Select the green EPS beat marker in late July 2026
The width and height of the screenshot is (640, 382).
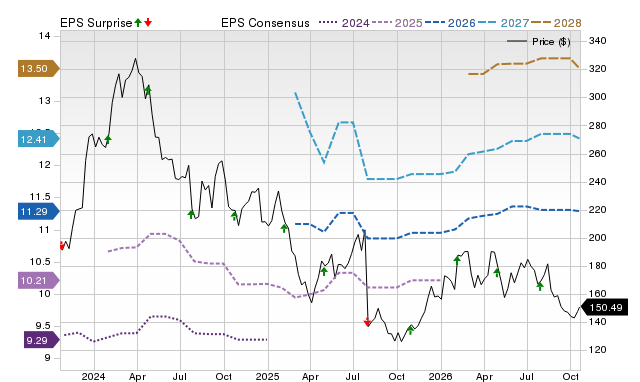tap(540, 286)
